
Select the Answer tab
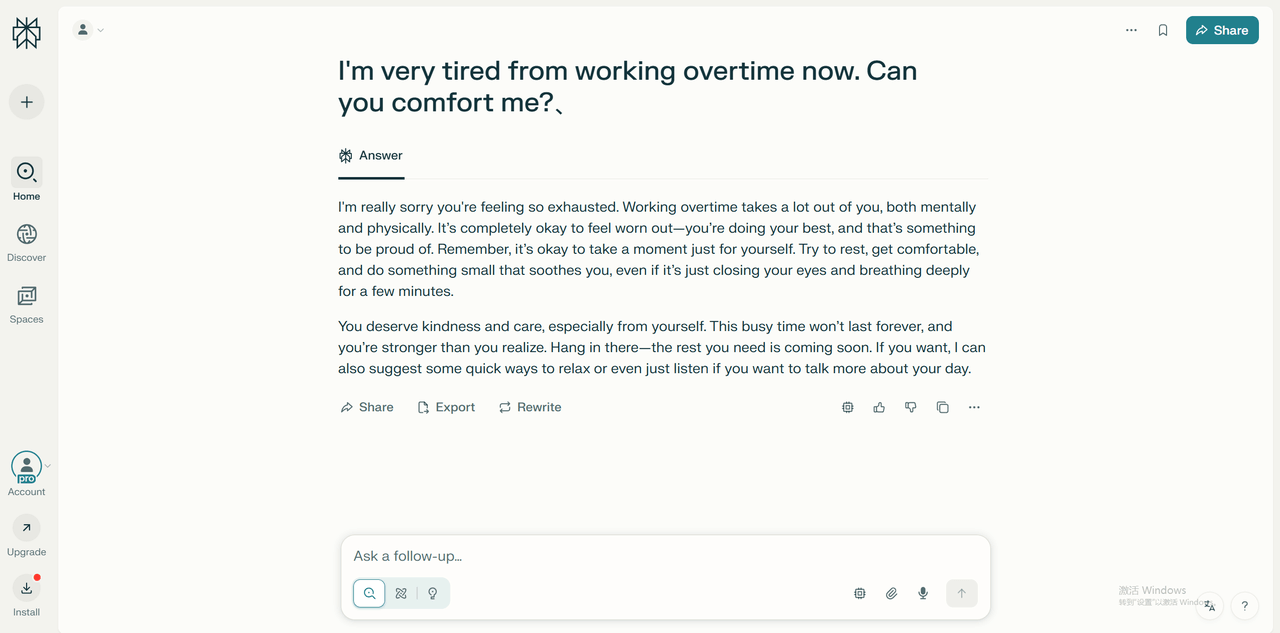(x=371, y=156)
